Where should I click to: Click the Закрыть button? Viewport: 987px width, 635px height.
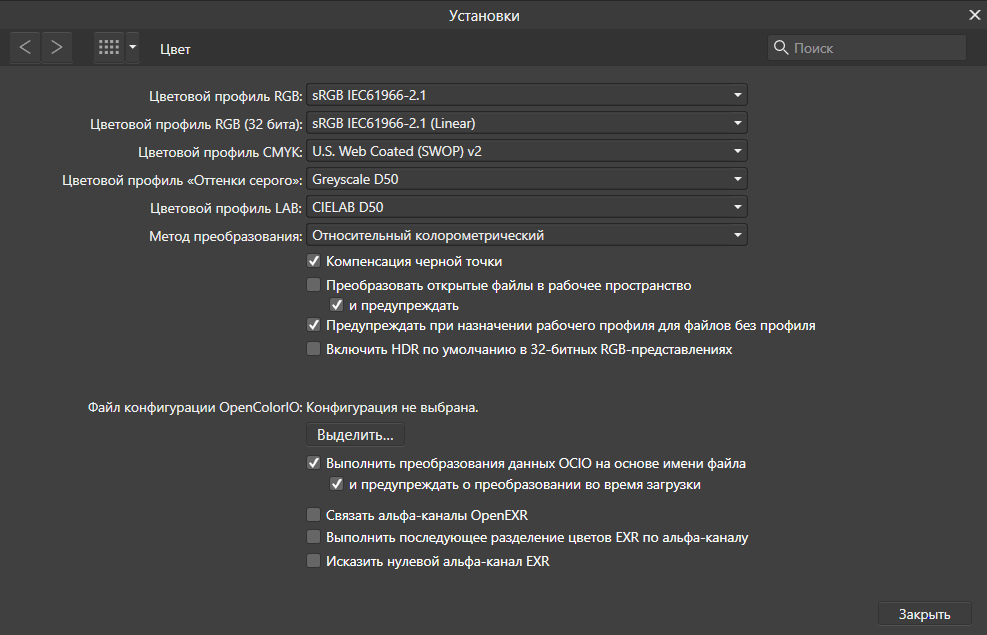pyautogui.click(x=924, y=614)
